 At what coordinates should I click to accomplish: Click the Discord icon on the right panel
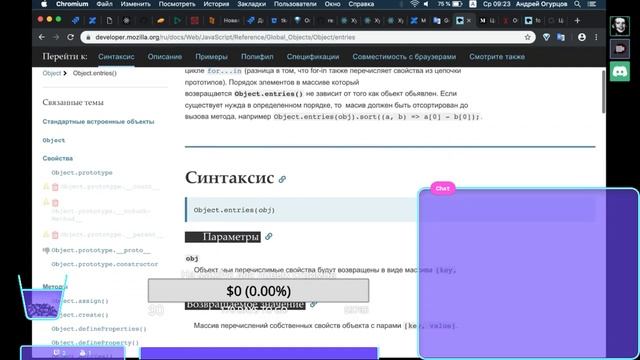point(620,71)
